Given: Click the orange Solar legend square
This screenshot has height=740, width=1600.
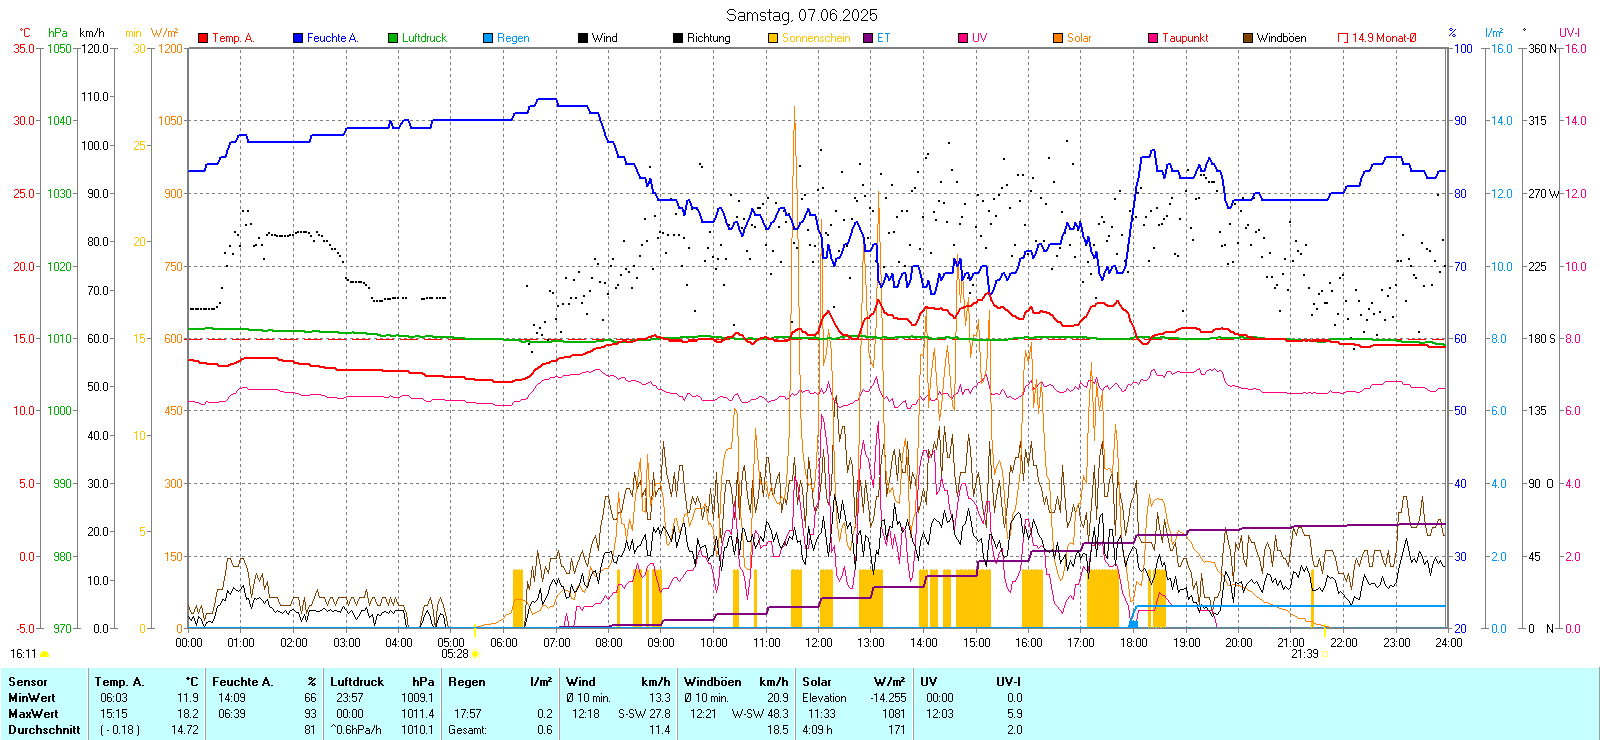Looking at the screenshot, I should pos(1058,38).
